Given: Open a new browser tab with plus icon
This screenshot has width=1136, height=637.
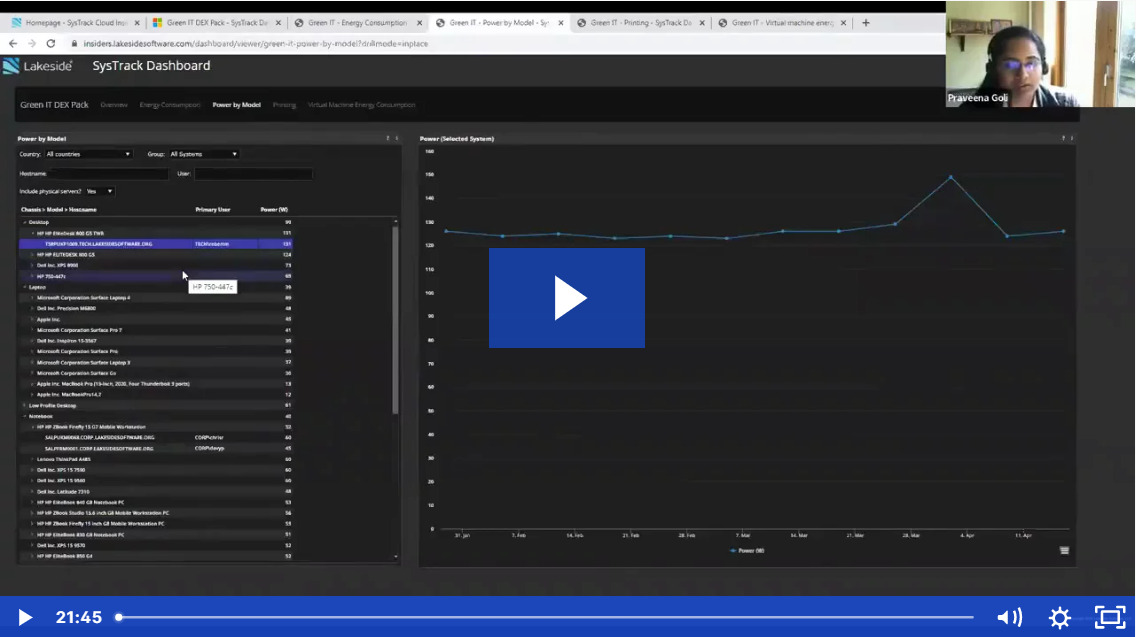Looking at the screenshot, I should [866, 23].
